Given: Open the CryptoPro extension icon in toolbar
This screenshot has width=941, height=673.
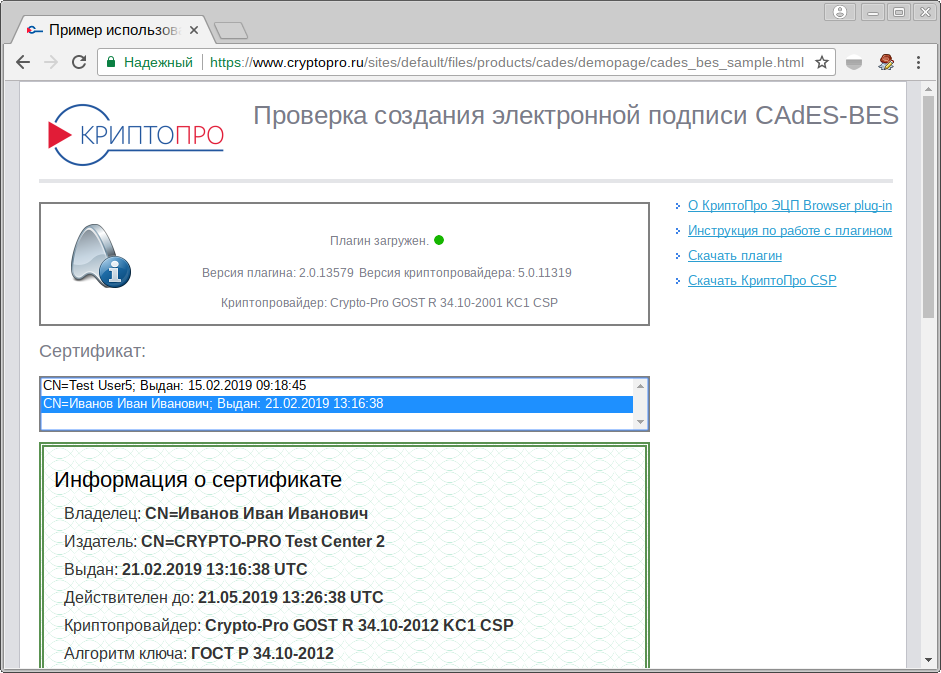Looking at the screenshot, I should pos(886,62).
